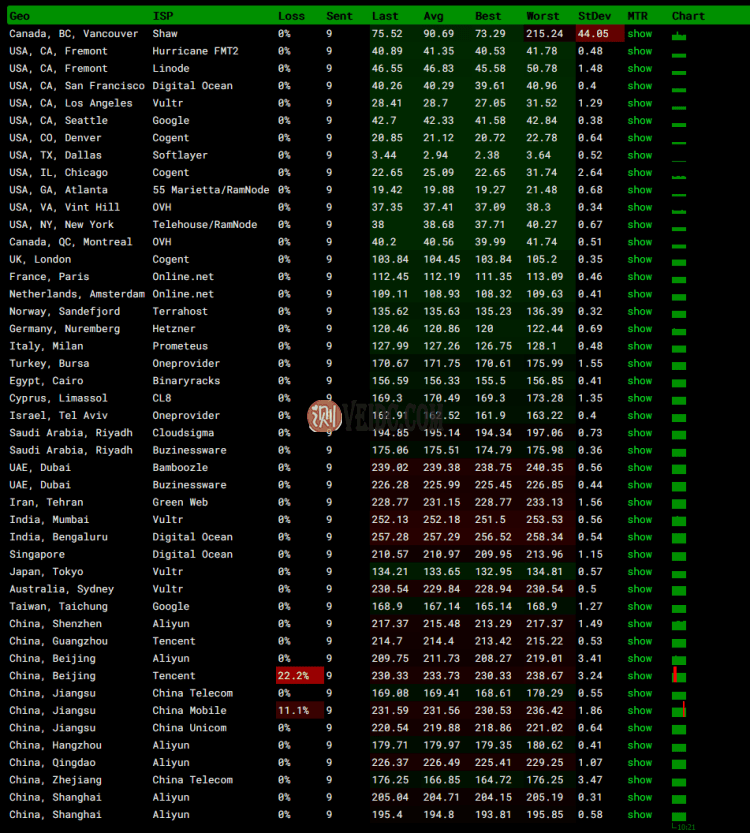The image size is (750, 833).
Task: Click the MTR column header
Action: tap(637, 16)
